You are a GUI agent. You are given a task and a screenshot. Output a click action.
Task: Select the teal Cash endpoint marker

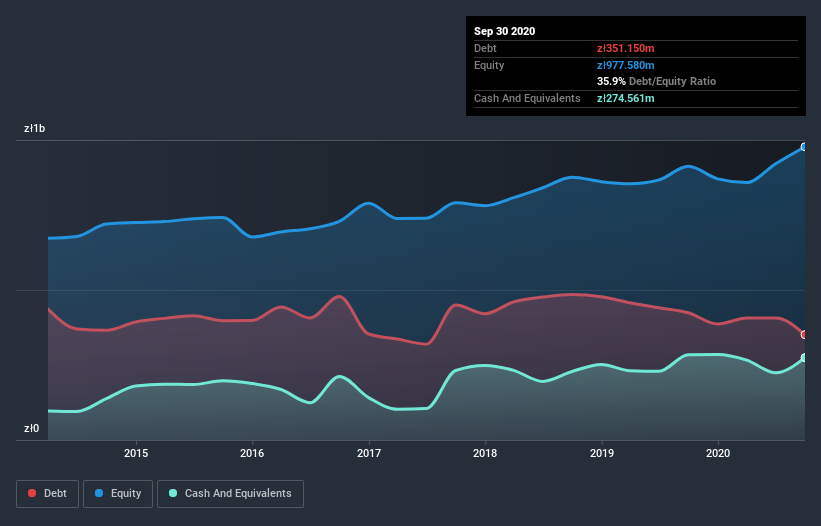pos(804,358)
